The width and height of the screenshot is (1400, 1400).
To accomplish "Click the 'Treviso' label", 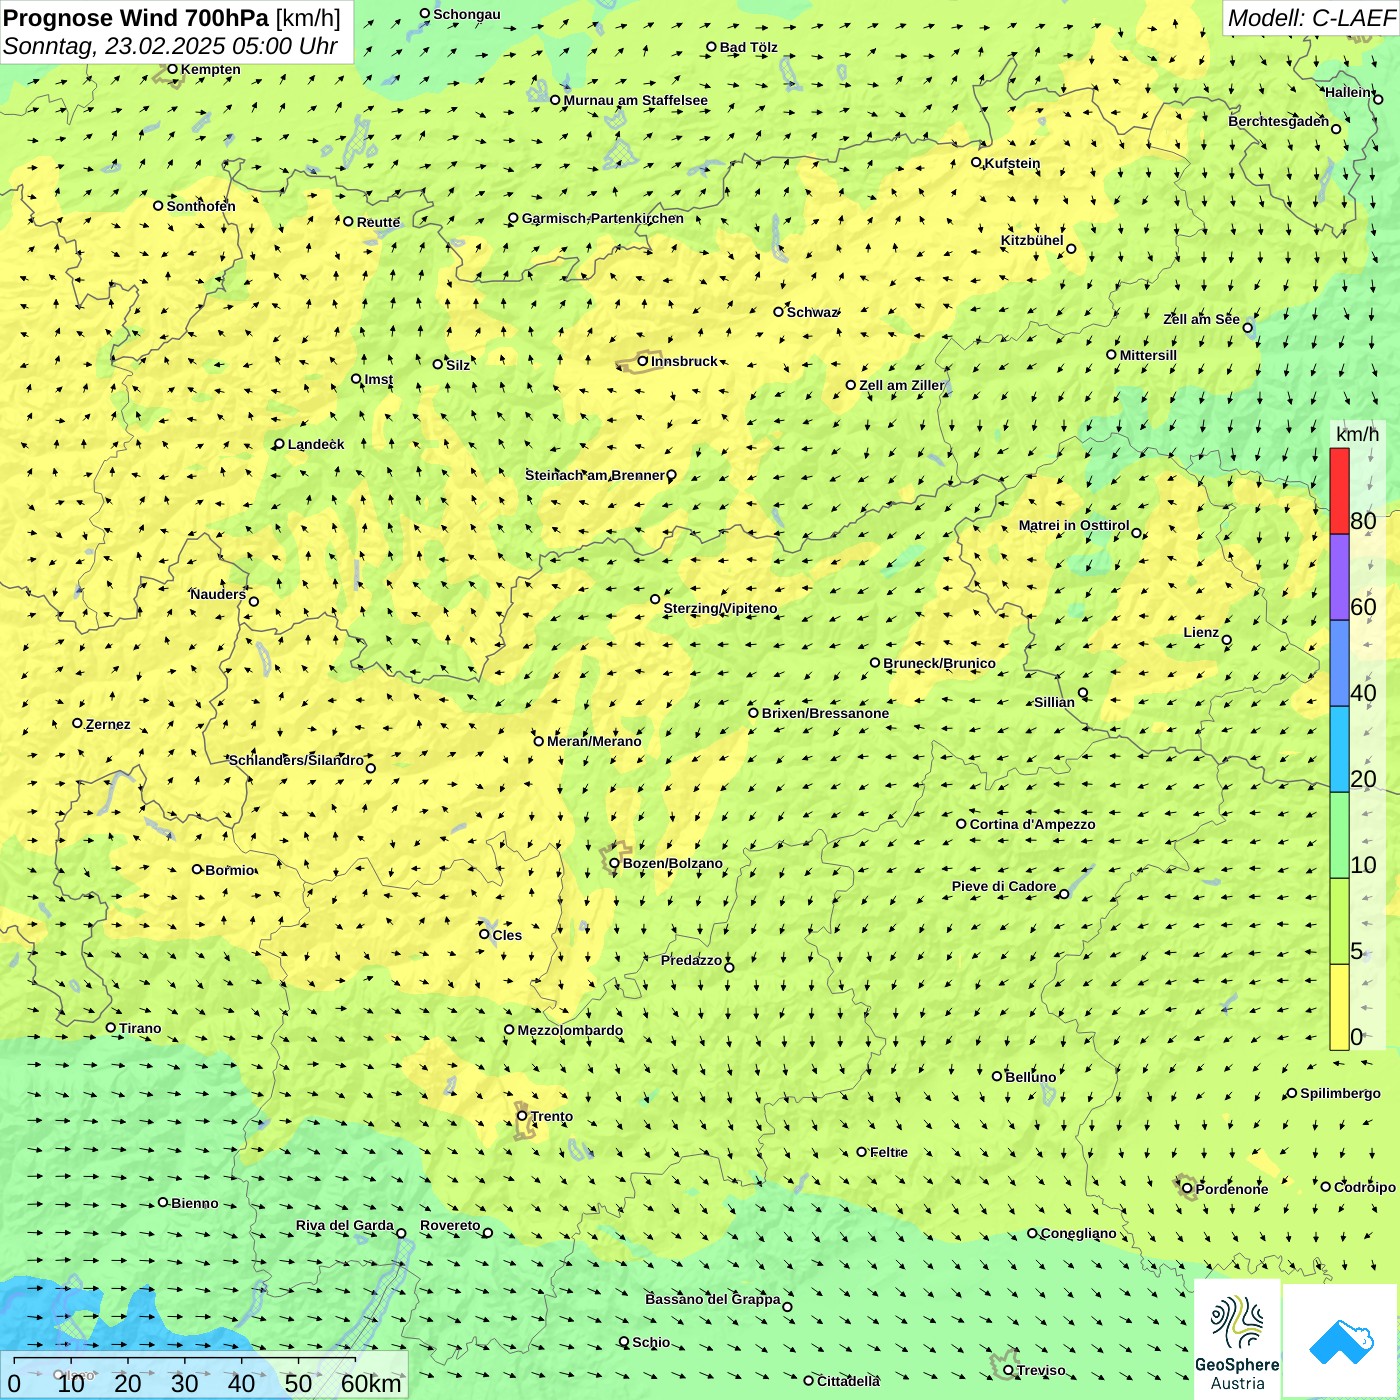I will tap(1041, 1370).
